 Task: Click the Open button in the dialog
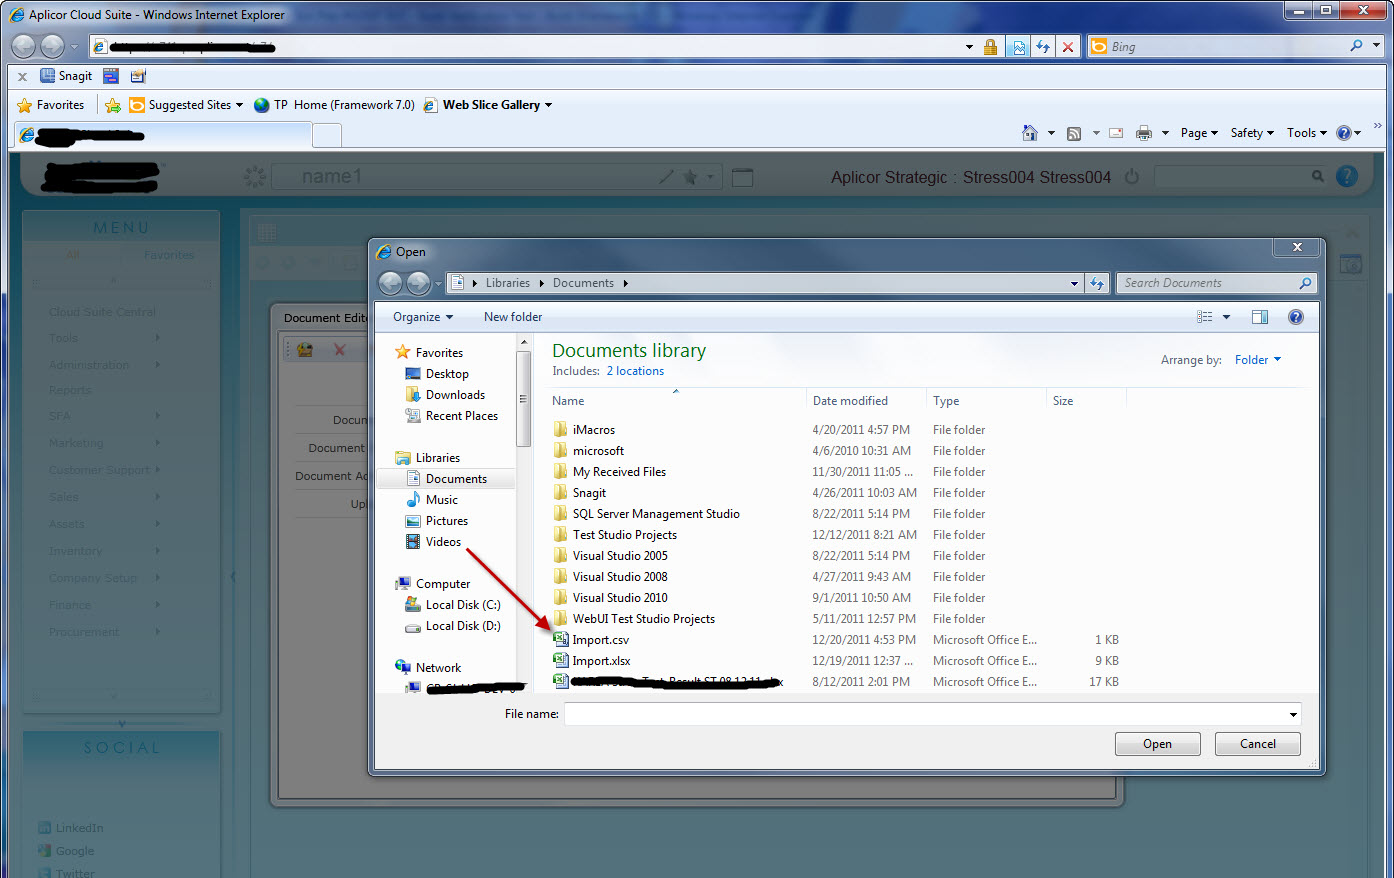1157,744
